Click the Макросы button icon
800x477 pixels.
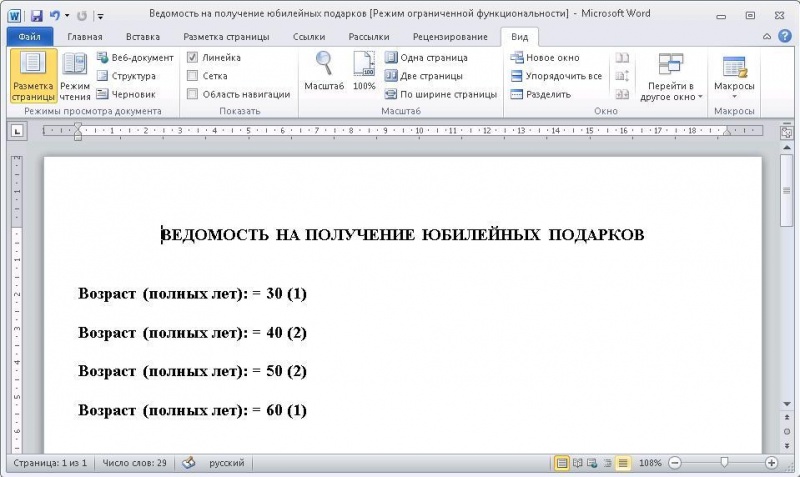(x=734, y=66)
